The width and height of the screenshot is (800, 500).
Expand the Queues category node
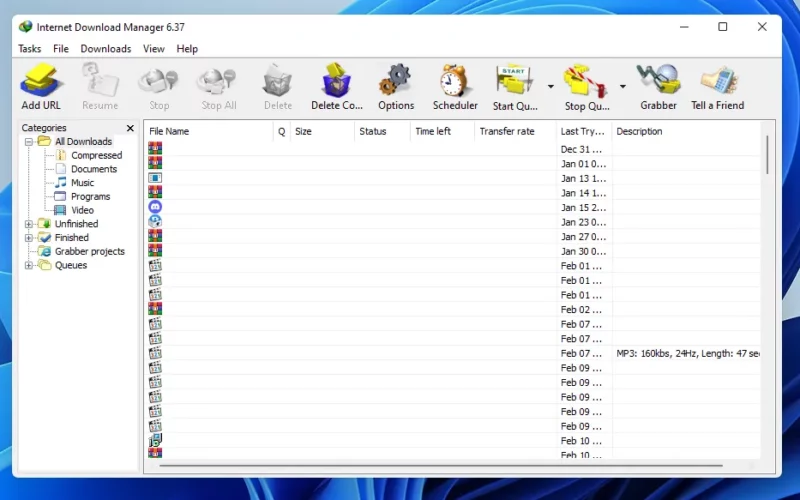pyautogui.click(x=29, y=265)
